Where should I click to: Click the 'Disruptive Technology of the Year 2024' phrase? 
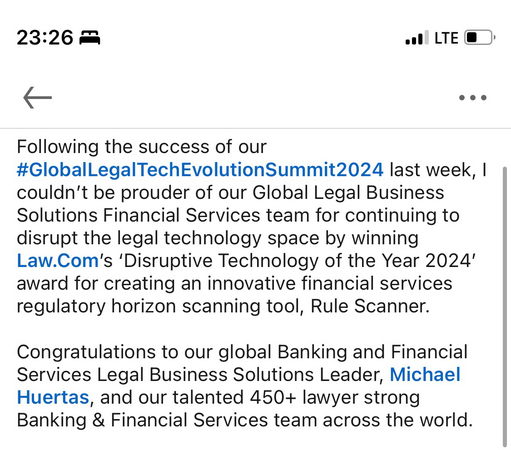tap(299, 261)
